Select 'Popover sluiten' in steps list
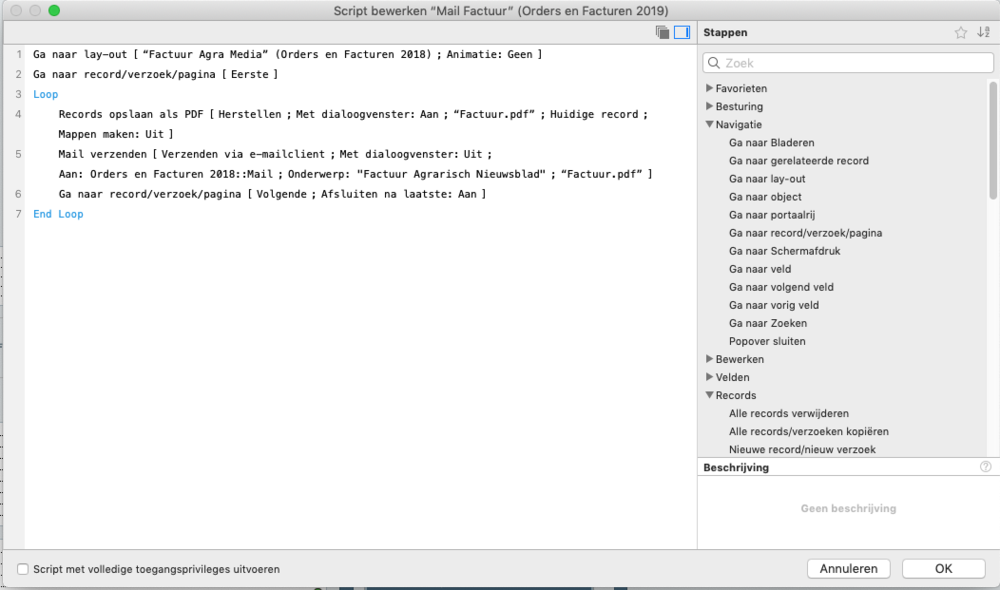The height and width of the screenshot is (590, 1000). click(x=767, y=341)
